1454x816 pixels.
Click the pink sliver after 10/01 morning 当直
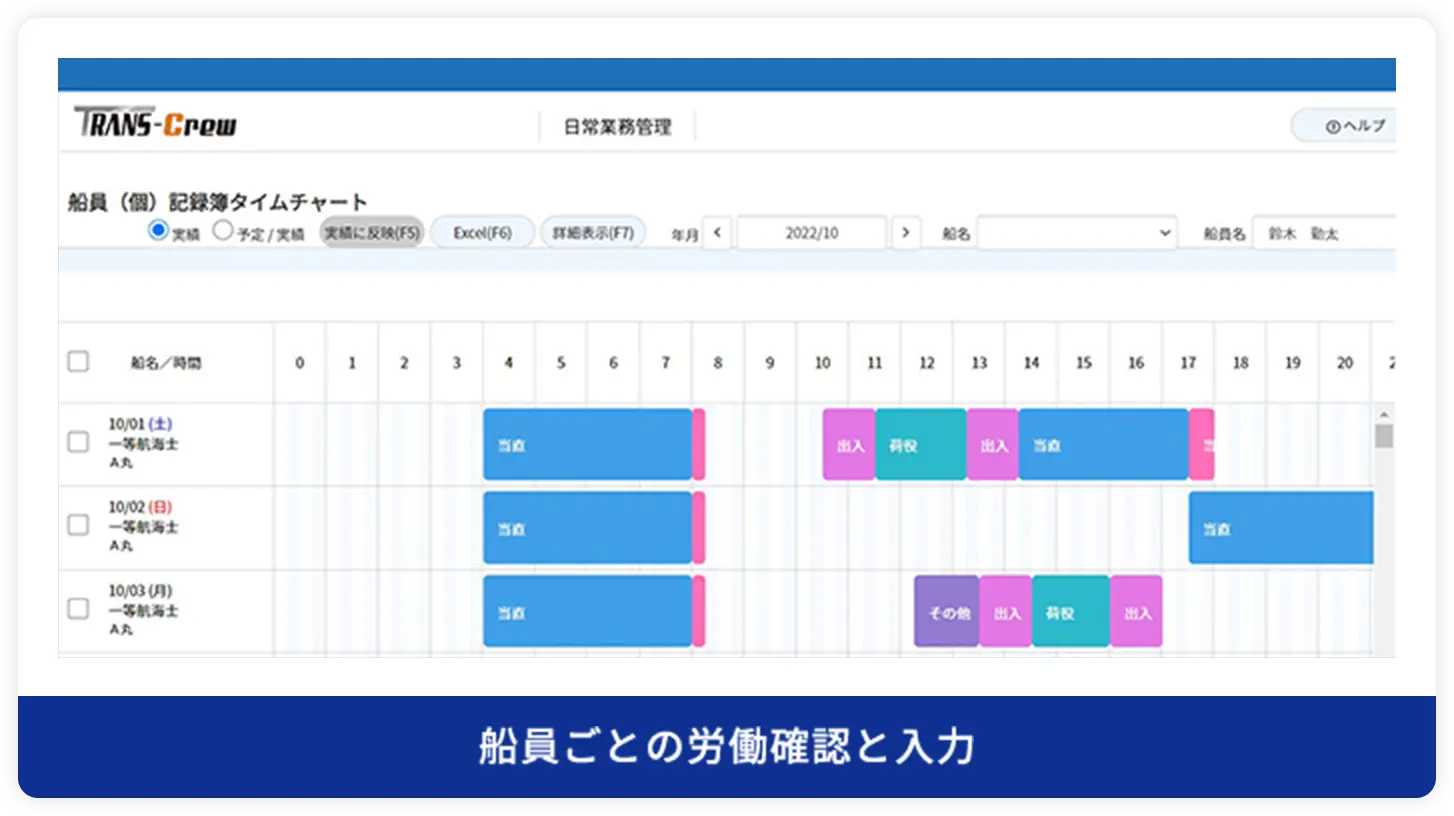[x=699, y=444]
